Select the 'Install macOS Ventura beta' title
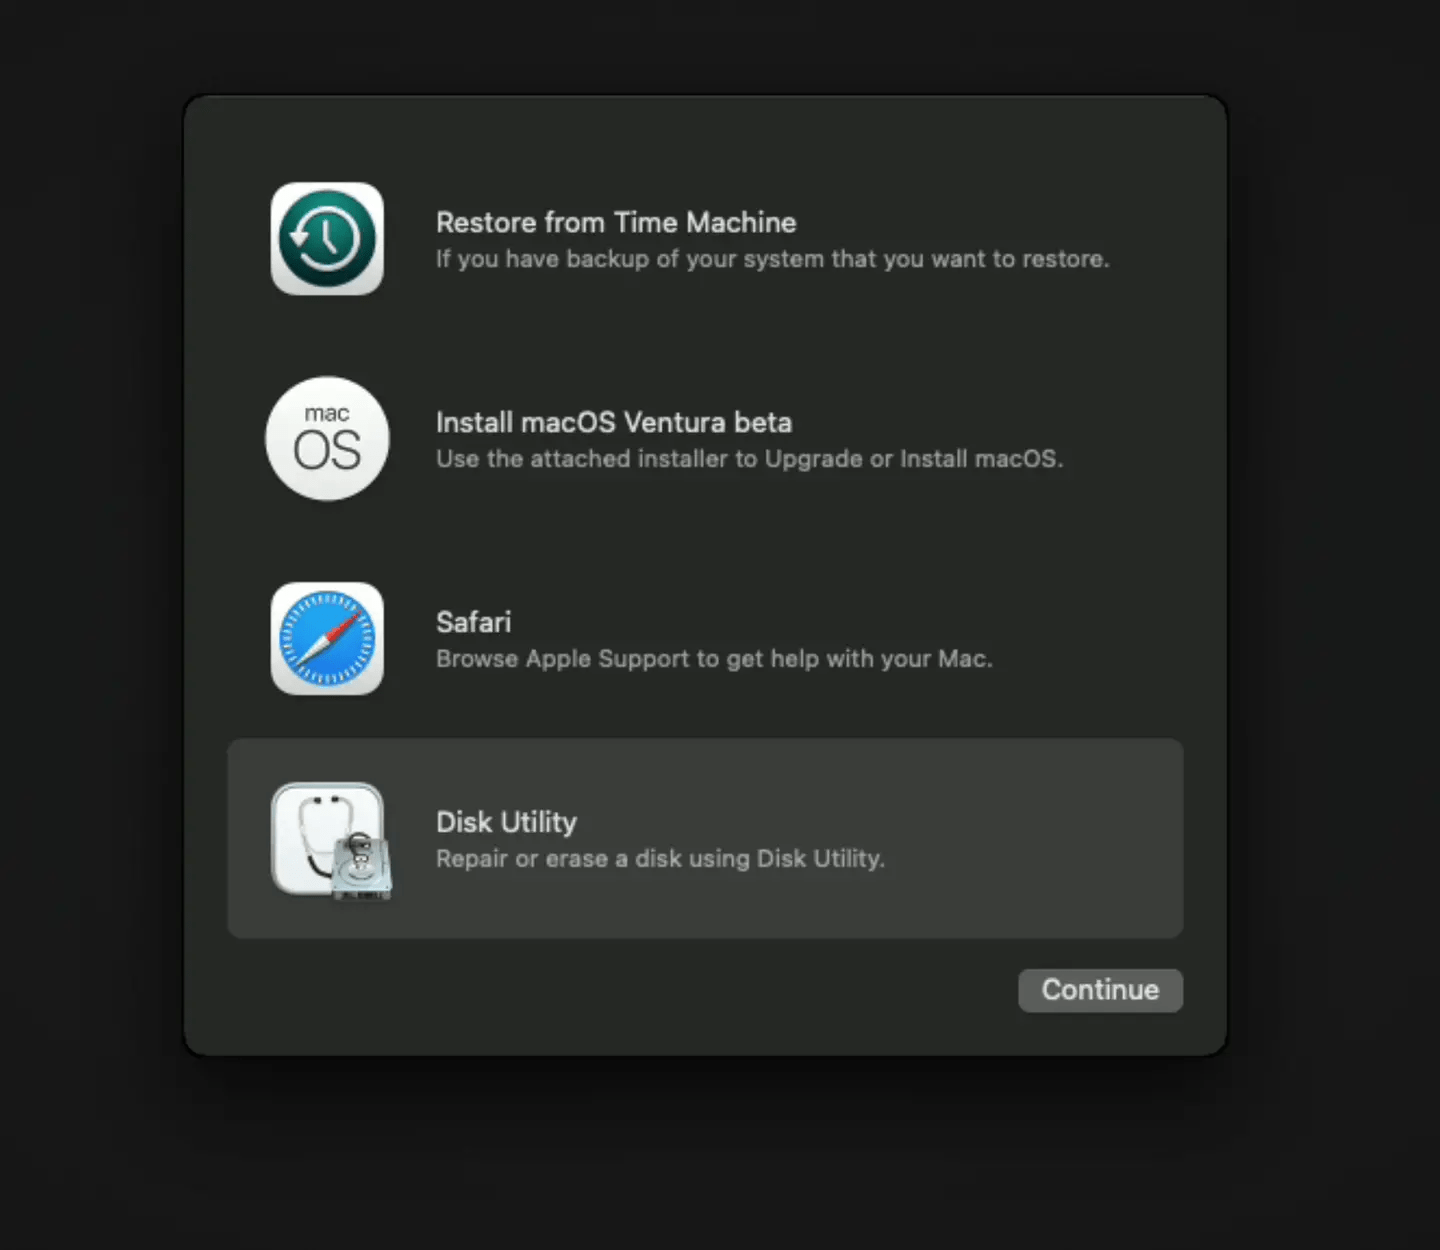 point(614,422)
